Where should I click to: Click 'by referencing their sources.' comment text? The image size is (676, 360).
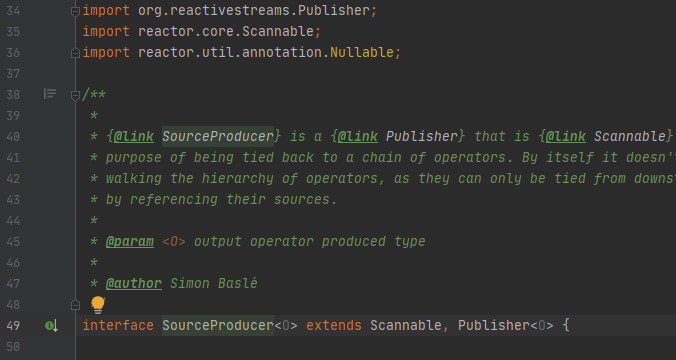[x=221, y=200]
